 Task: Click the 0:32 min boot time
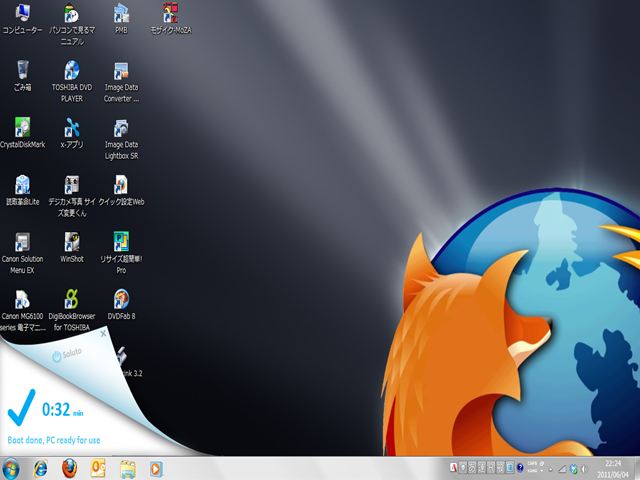coord(62,409)
